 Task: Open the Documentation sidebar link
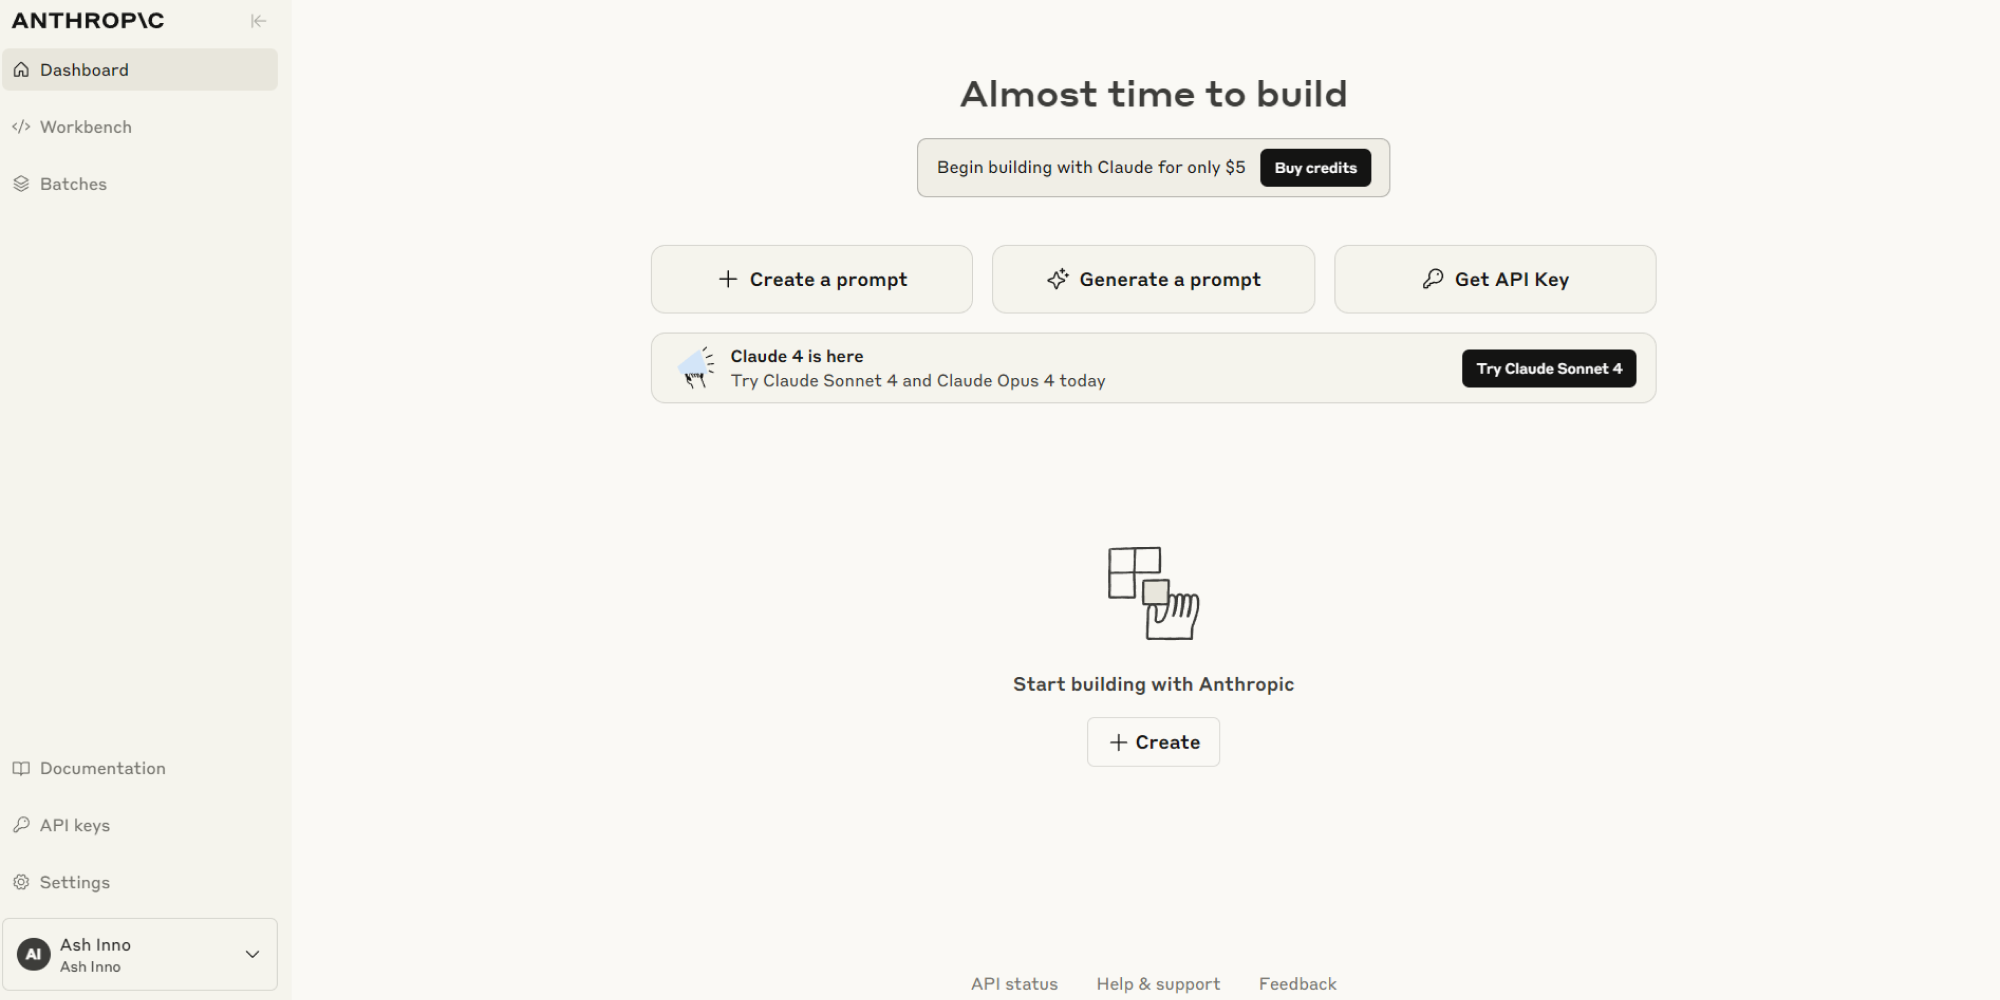[x=140, y=768]
